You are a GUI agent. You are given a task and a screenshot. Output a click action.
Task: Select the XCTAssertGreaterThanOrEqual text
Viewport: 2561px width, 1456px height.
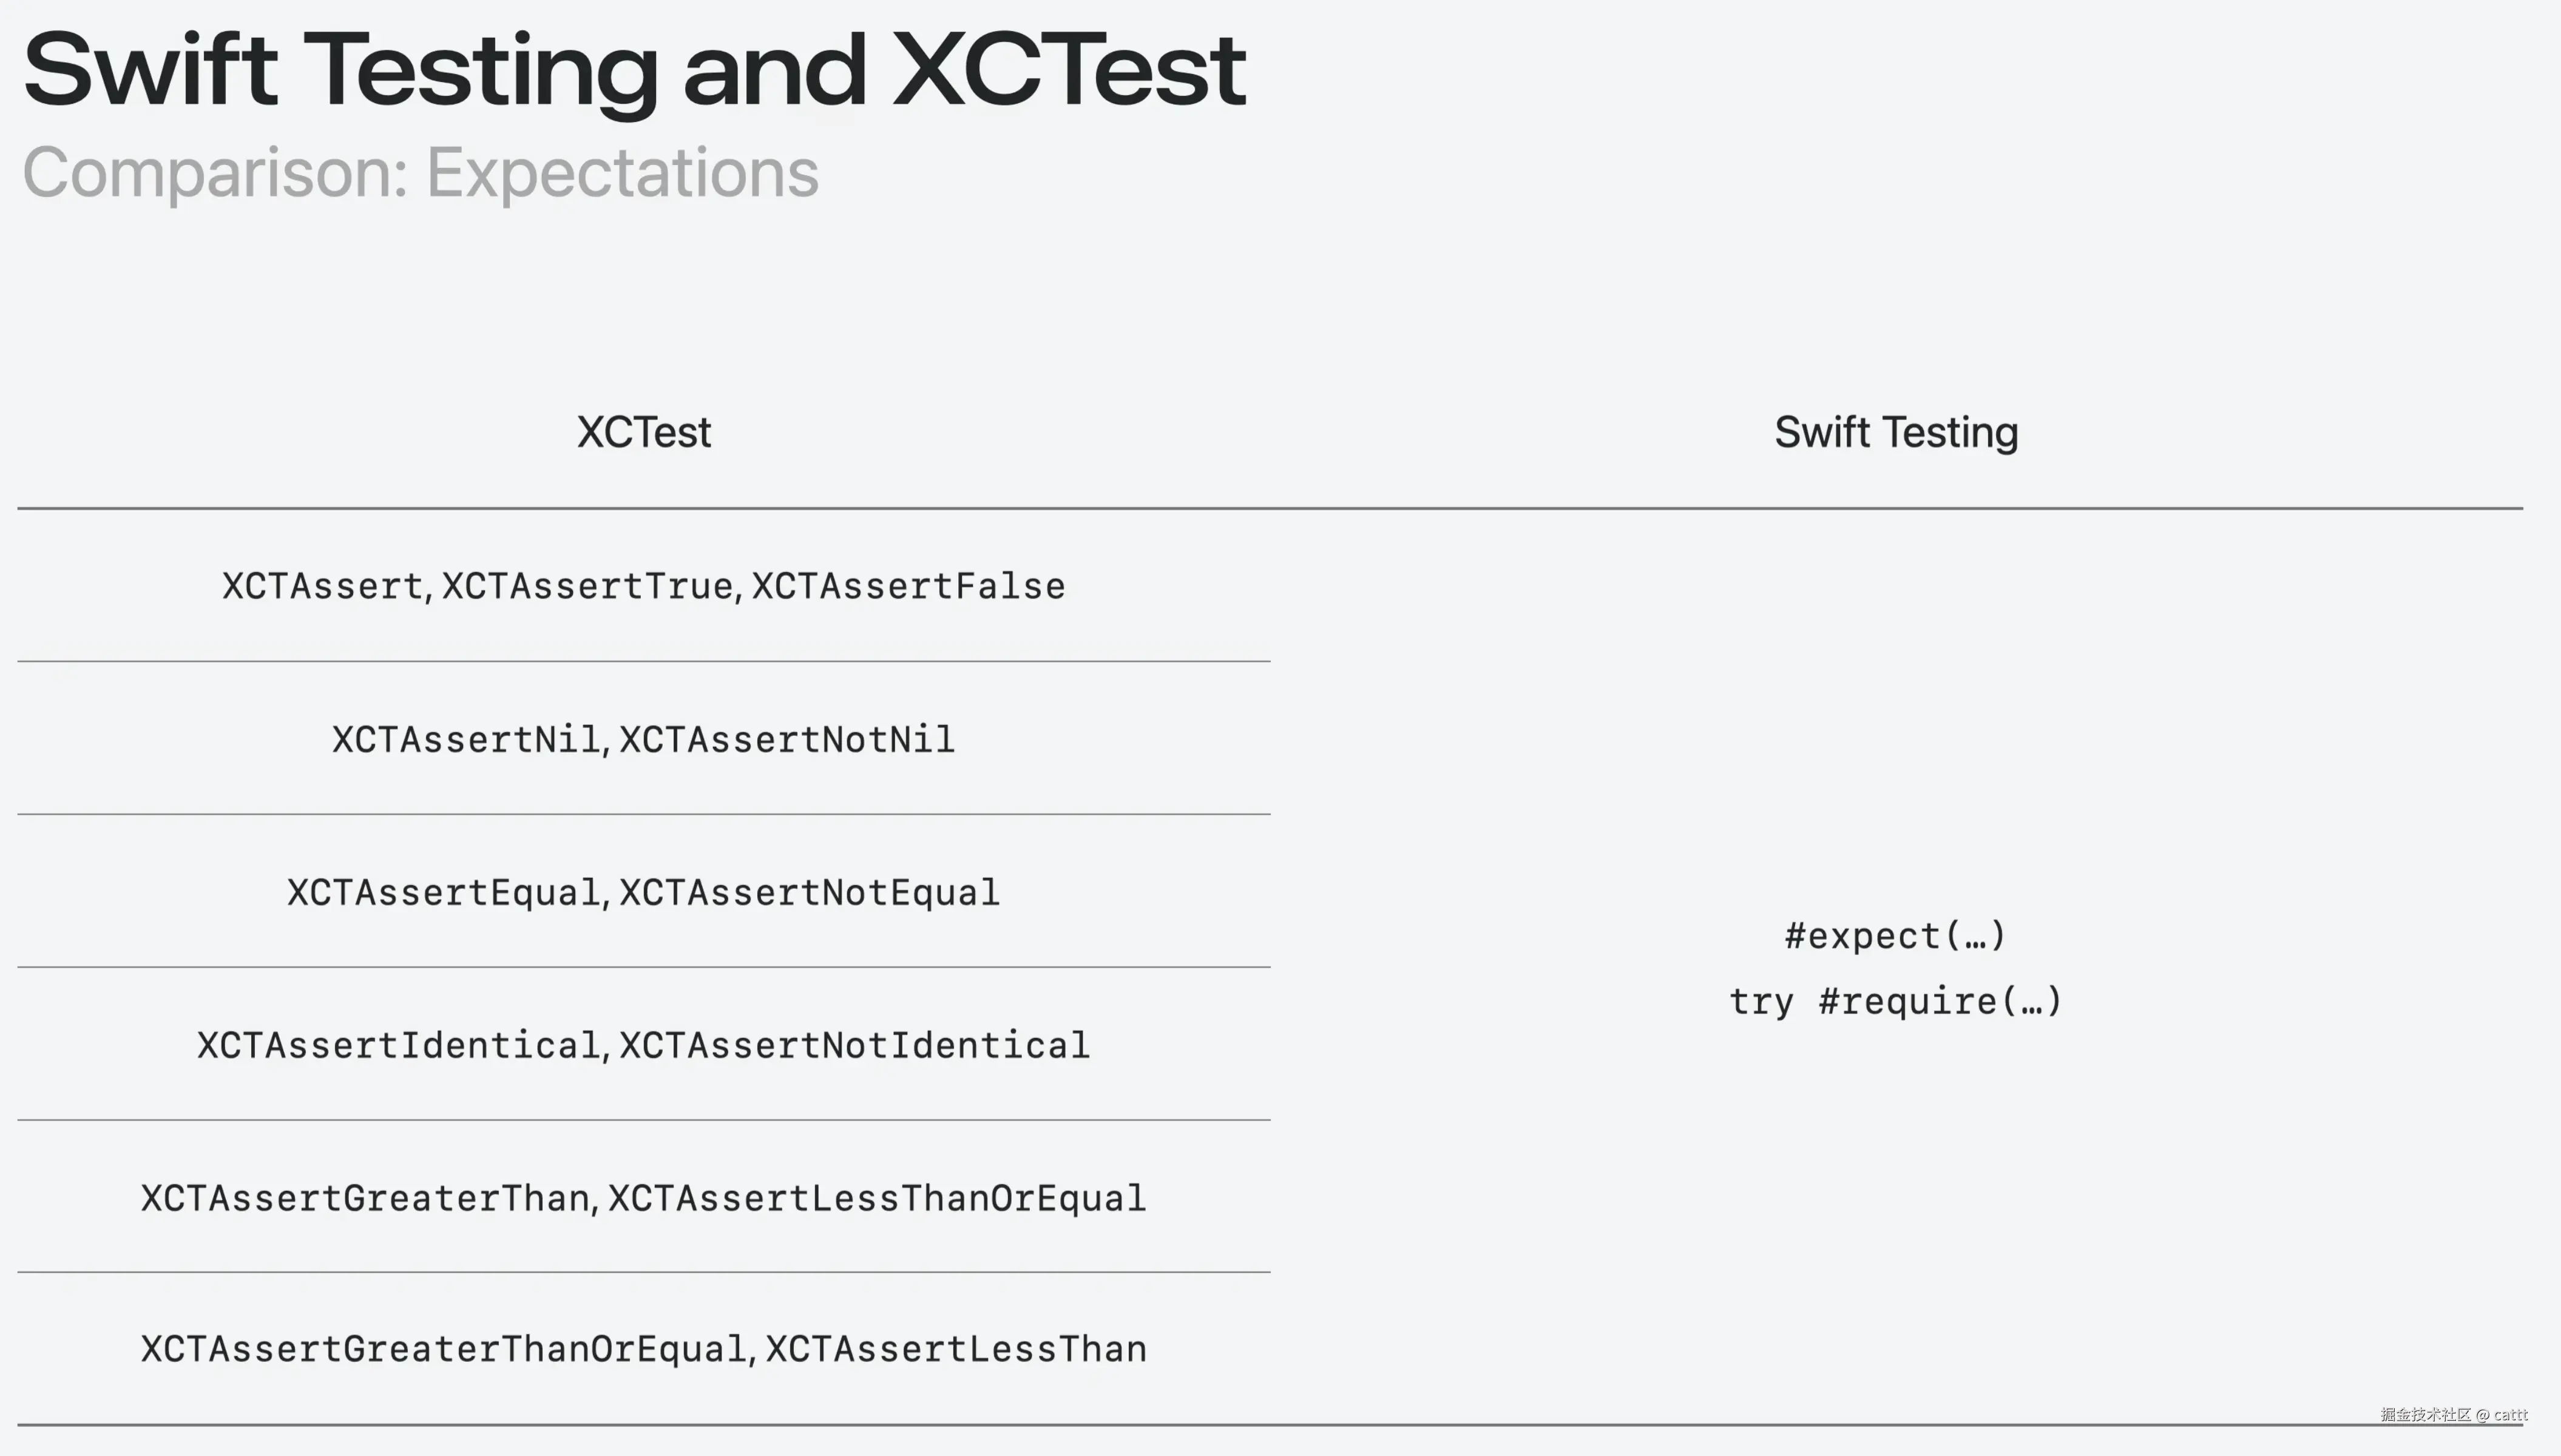click(443, 1350)
